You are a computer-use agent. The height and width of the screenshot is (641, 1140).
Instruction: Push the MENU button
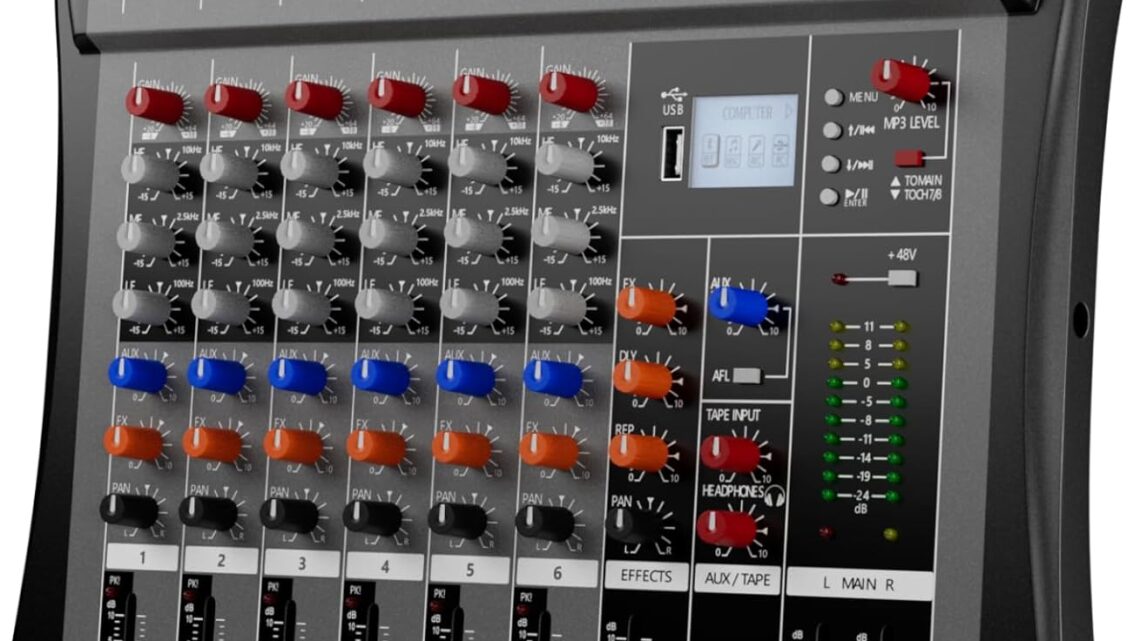coord(833,97)
